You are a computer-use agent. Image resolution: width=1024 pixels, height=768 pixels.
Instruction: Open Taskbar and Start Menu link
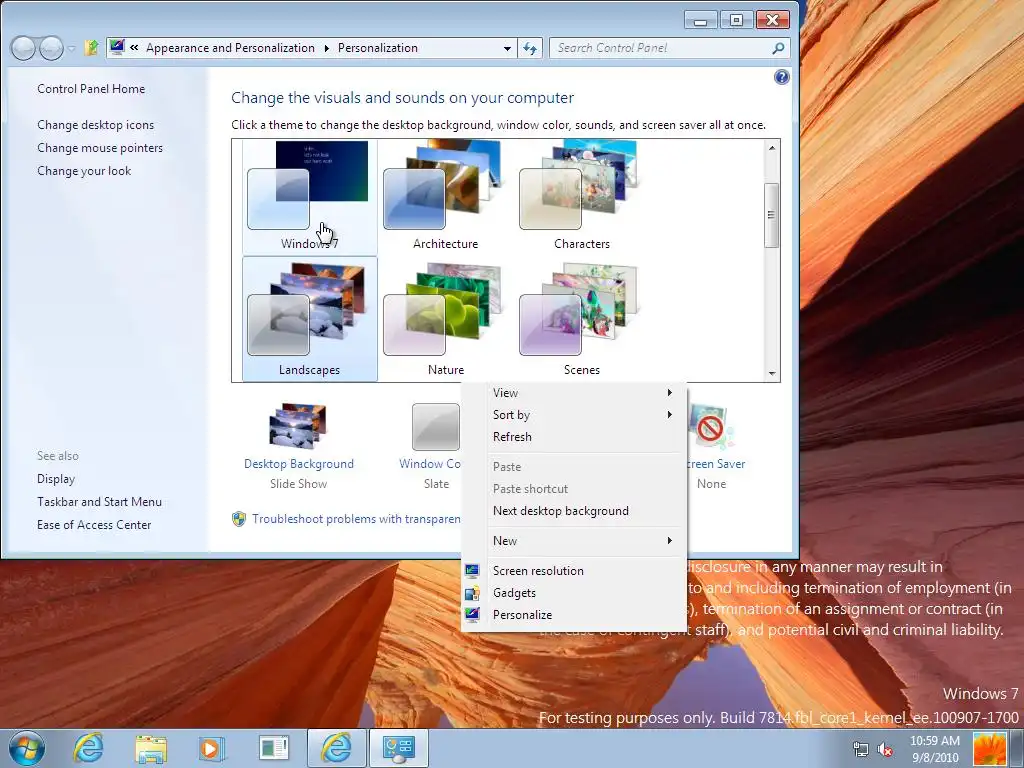(x=99, y=502)
